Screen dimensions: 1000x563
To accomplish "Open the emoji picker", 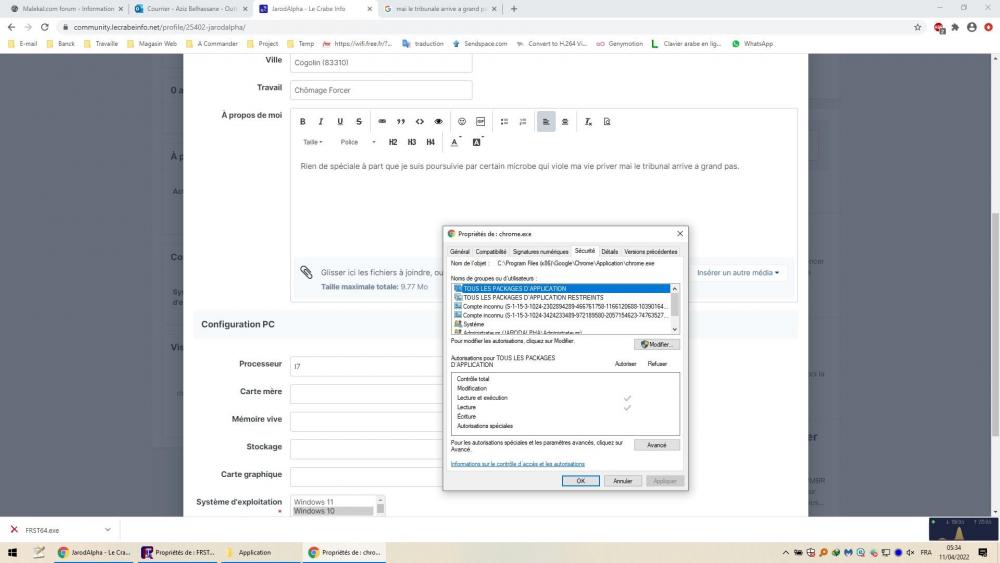I will point(462,121).
